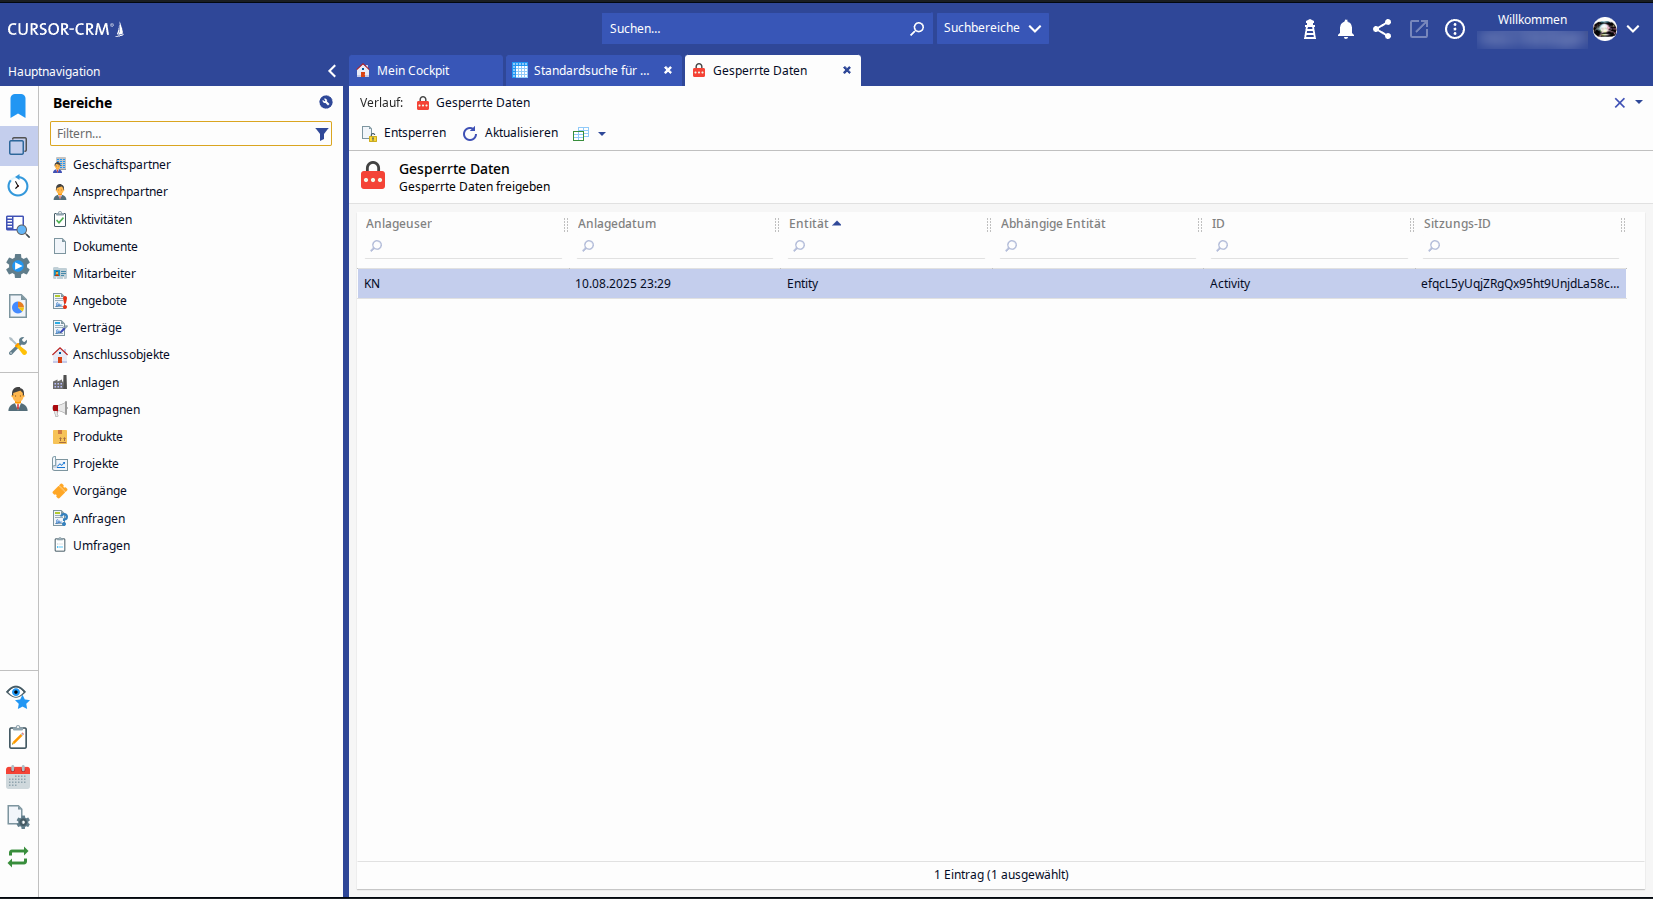Click the notification bell icon
Screen dimensions: 1653x899
point(1346,29)
